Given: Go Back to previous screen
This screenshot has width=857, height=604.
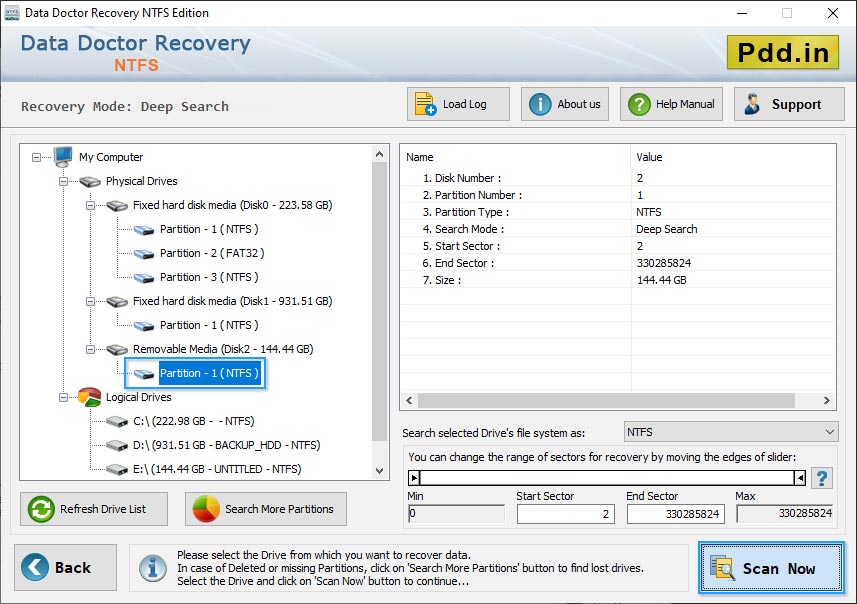Looking at the screenshot, I should [66, 567].
